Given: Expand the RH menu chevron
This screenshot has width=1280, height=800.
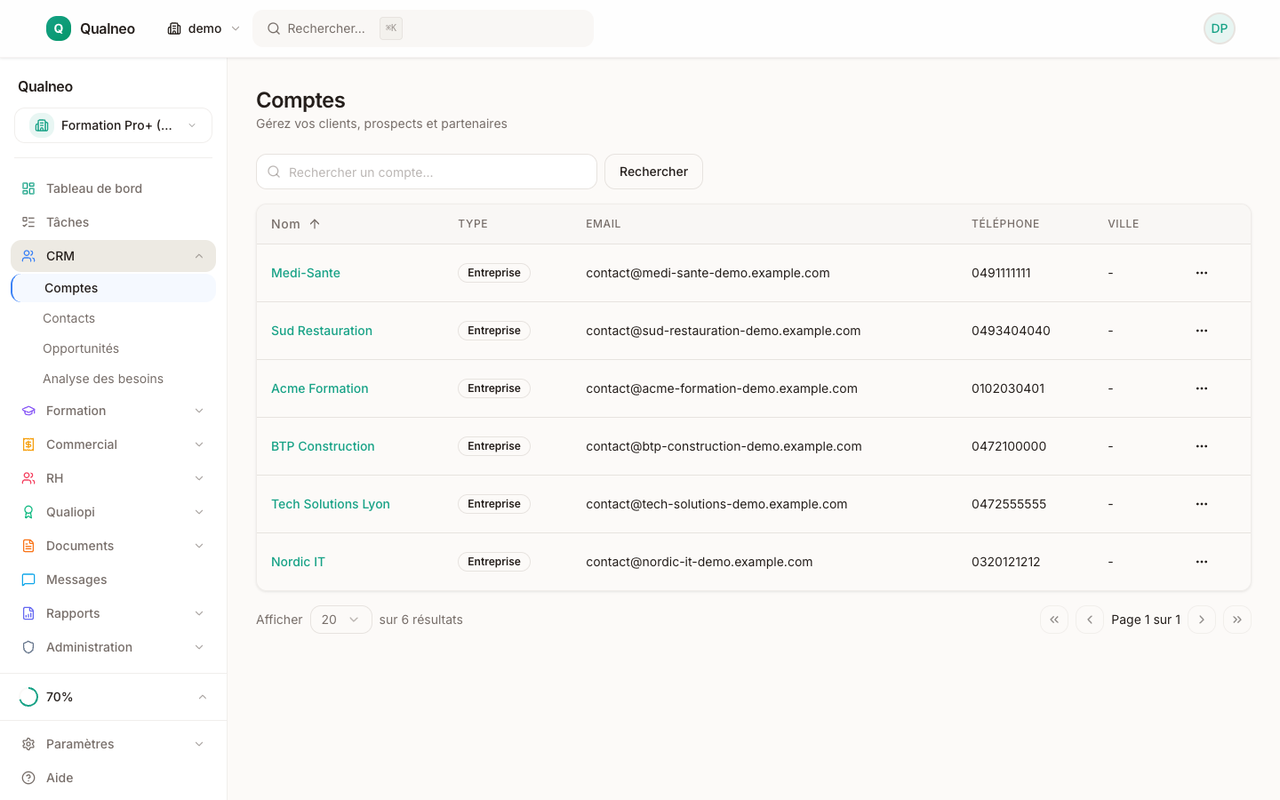Looking at the screenshot, I should click(199, 478).
